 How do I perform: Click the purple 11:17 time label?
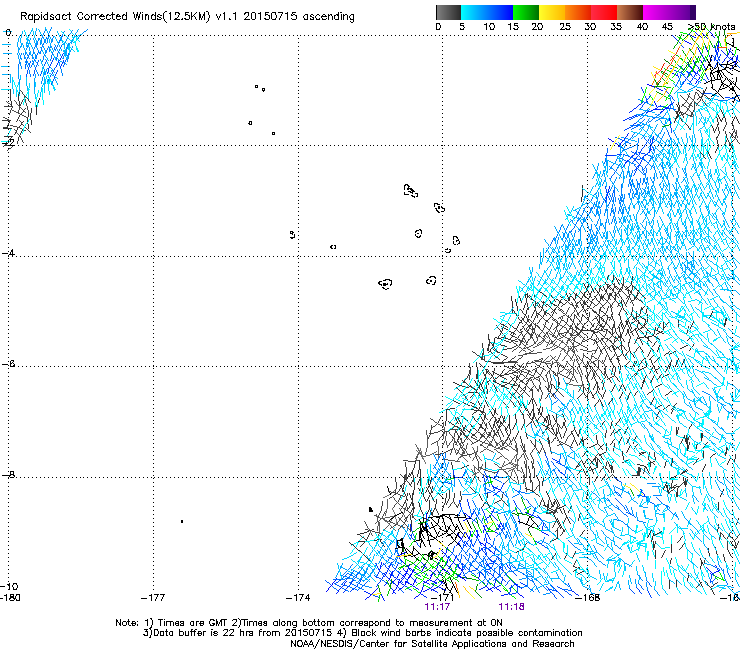(x=437, y=607)
